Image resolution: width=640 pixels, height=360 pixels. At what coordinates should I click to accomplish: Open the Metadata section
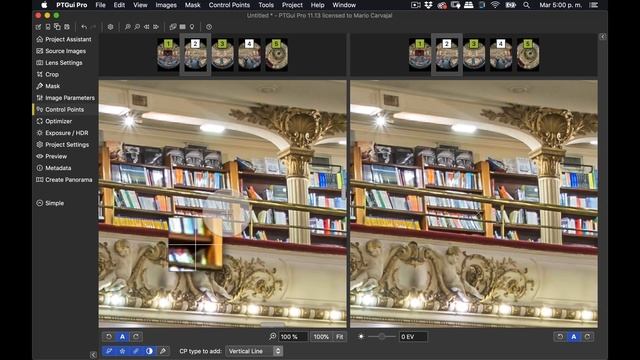pyautogui.click(x=54, y=168)
